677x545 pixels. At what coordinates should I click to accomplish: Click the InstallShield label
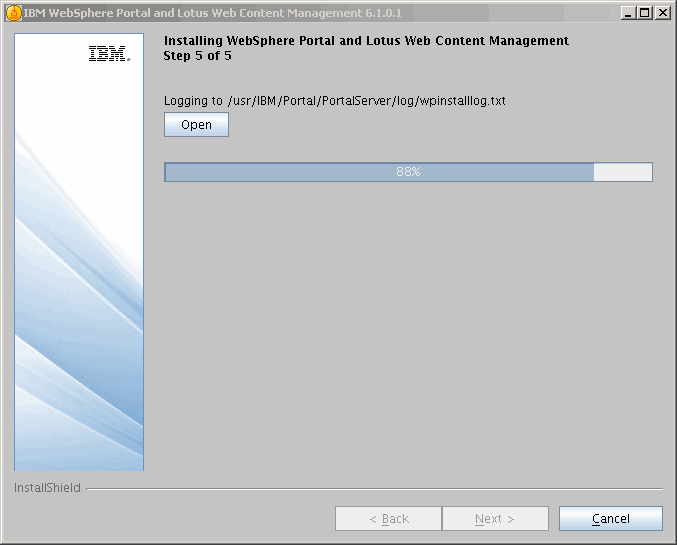tap(47, 489)
